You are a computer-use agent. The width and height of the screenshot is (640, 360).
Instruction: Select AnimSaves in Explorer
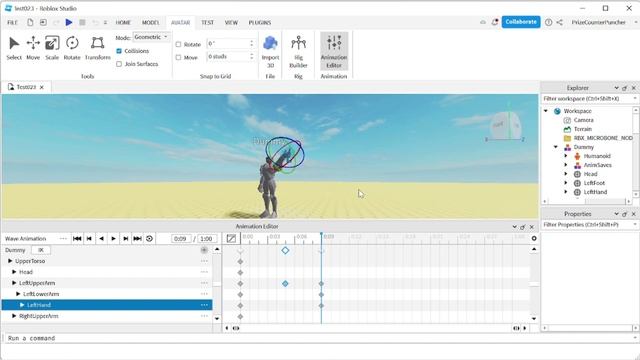click(x=598, y=165)
